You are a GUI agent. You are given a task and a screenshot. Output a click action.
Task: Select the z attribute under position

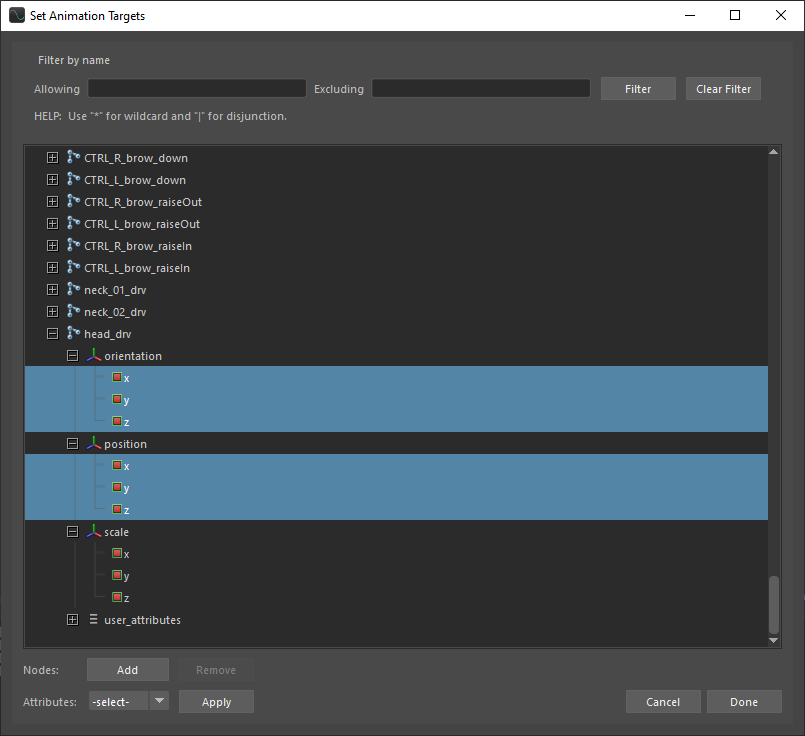[126, 510]
